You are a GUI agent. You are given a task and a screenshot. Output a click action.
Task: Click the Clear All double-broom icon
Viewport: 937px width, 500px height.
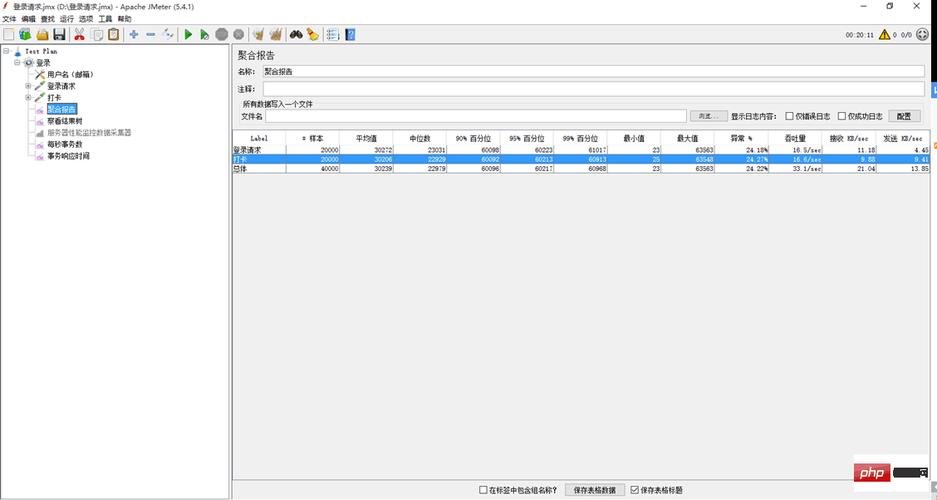[x=275, y=35]
